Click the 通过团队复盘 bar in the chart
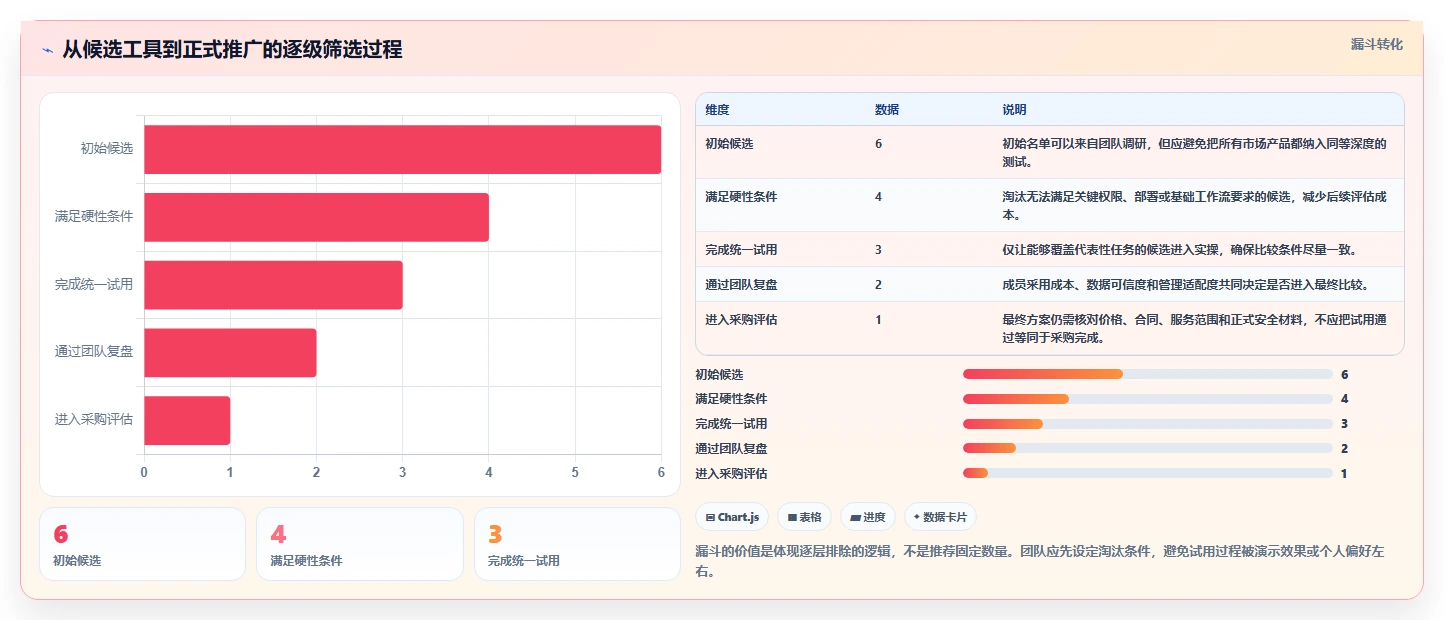The width and height of the screenshot is (1444, 620). point(230,353)
